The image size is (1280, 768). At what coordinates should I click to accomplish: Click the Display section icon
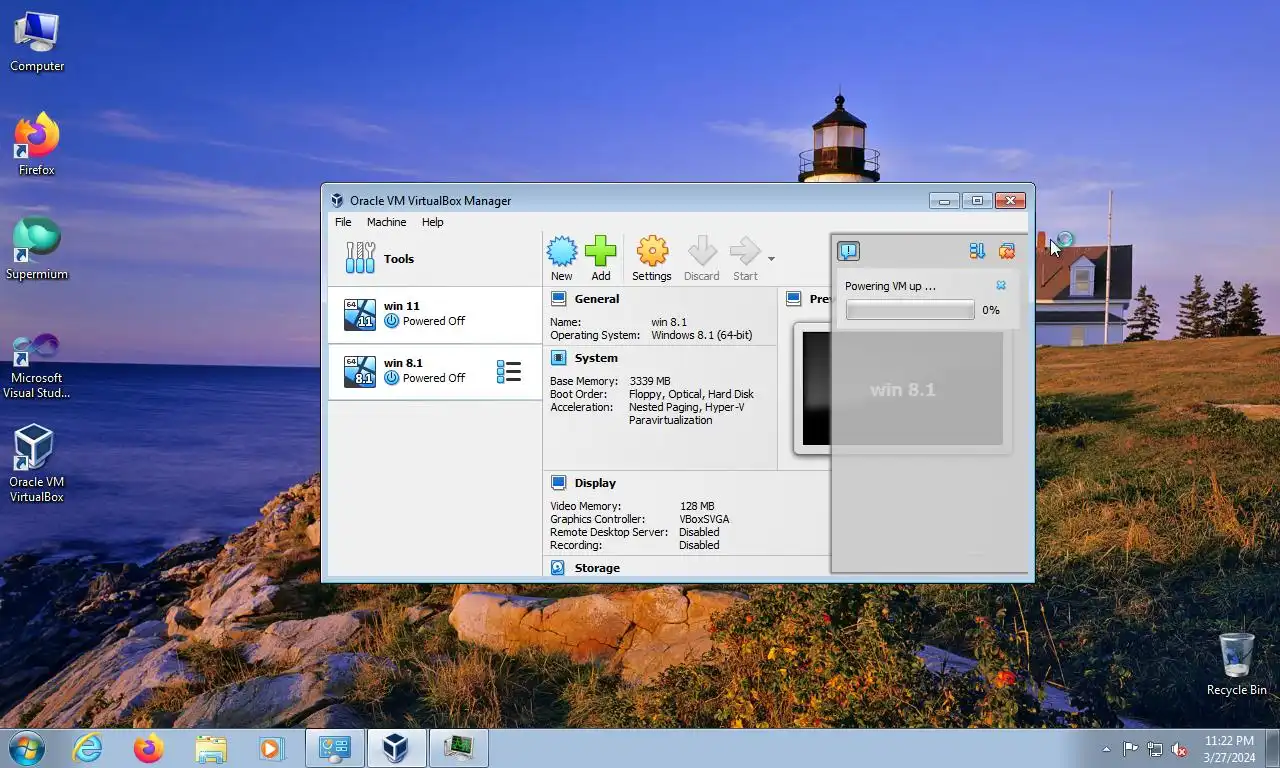558,483
